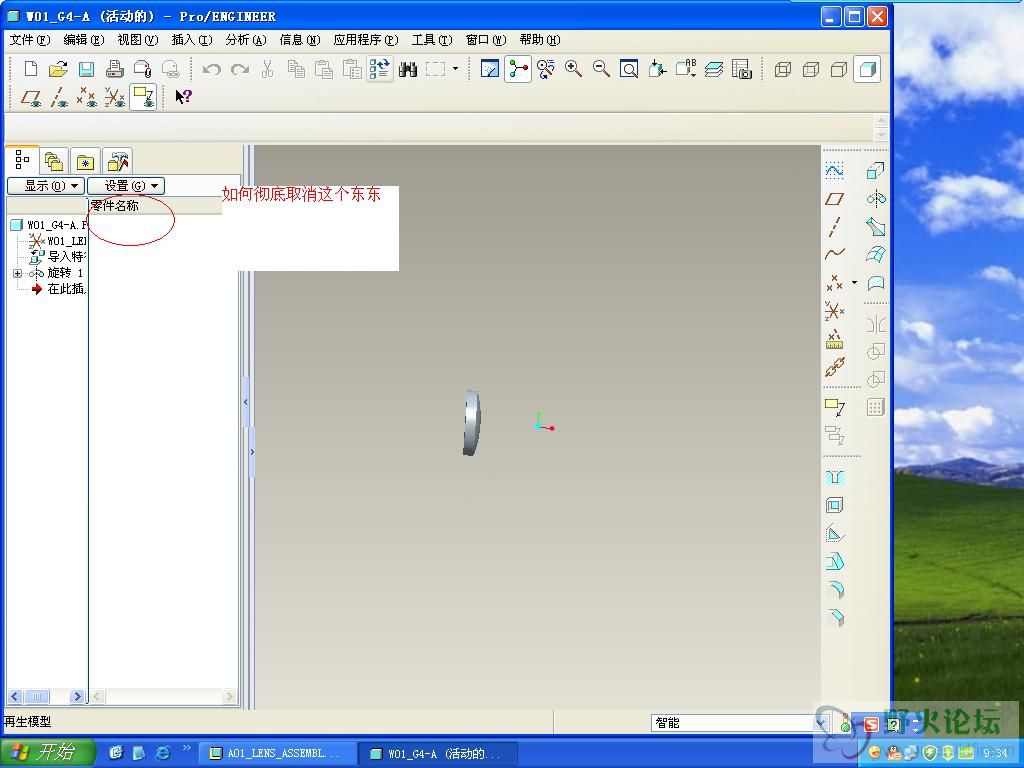
Task: Save the model with the floppy disk icon
Action: tap(86, 69)
